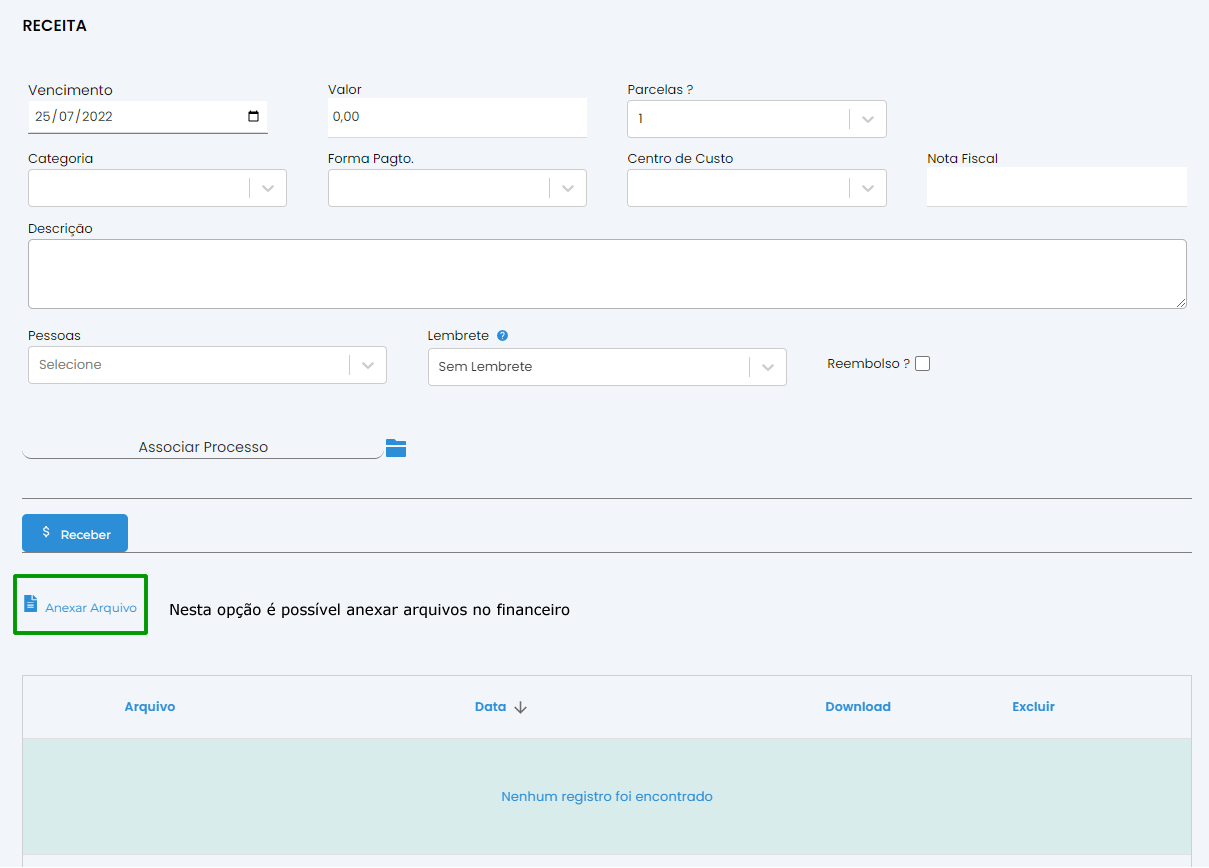Image resolution: width=1209 pixels, height=868 pixels.
Task: Enable the Reembolso checkbox
Action: coord(922,364)
